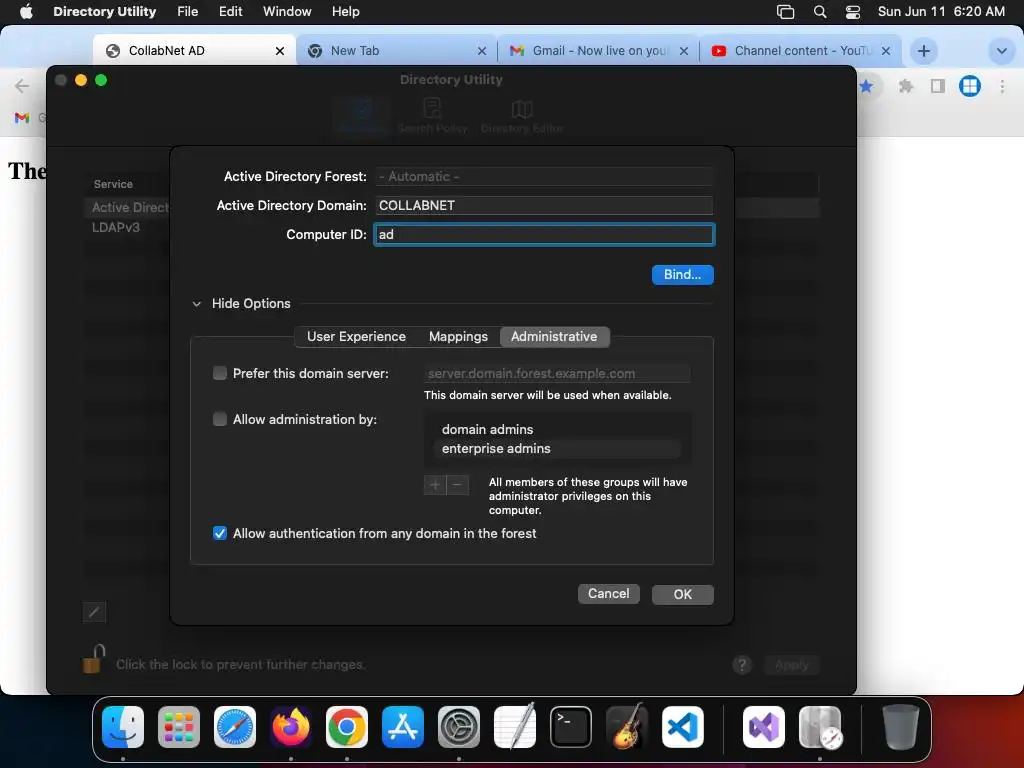Screen dimensions: 1024x768
Task: Click the help question mark button
Action: pos(742,665)
